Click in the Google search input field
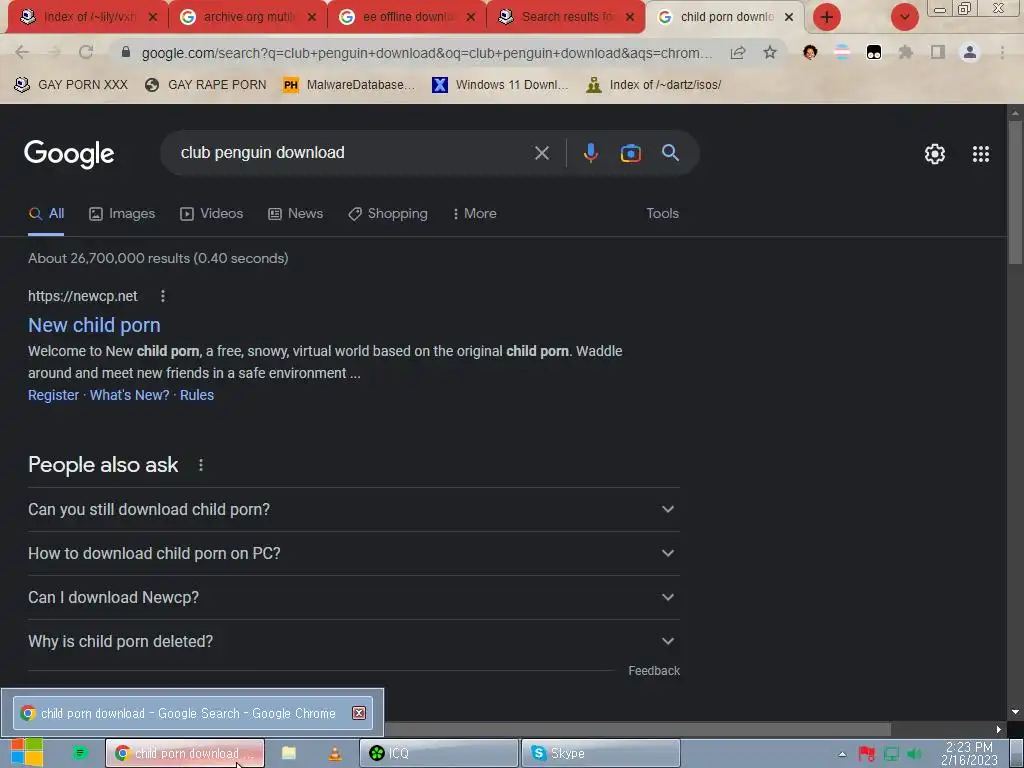This screenshot has width=1024, height=768. click(353, 153)
